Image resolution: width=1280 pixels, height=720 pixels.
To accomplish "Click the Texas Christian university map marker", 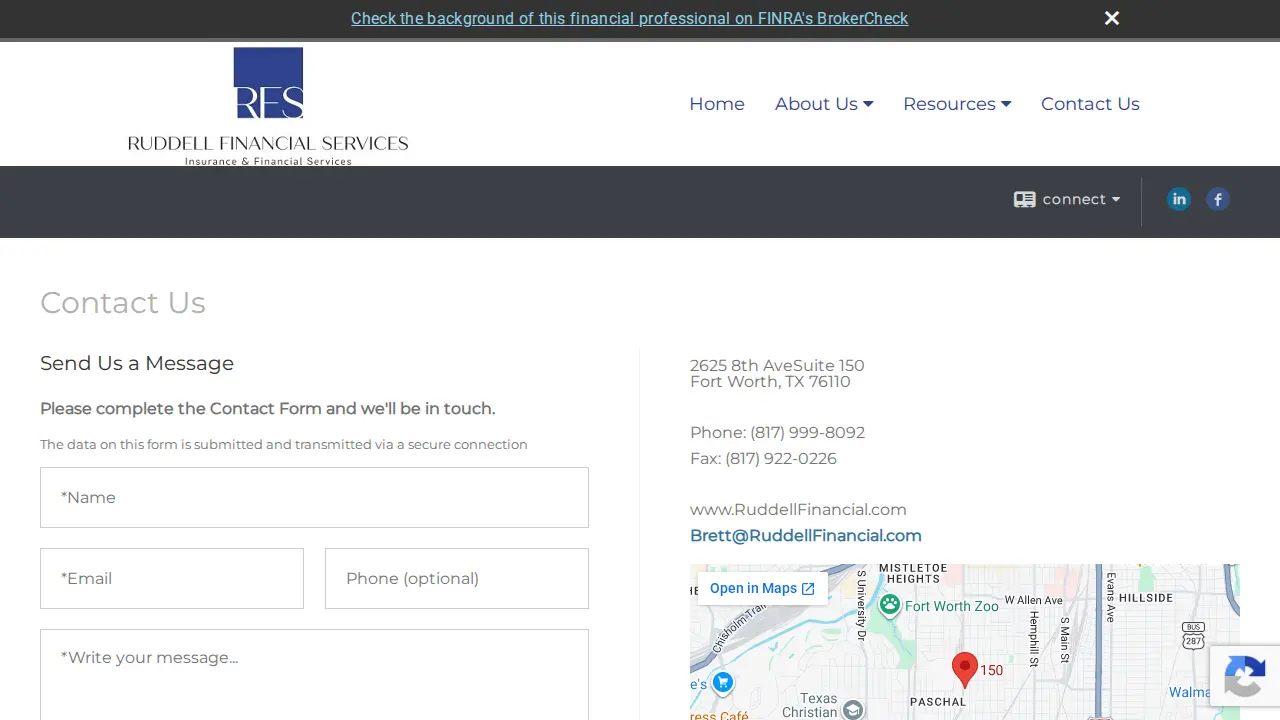I will tap(852, 709).
